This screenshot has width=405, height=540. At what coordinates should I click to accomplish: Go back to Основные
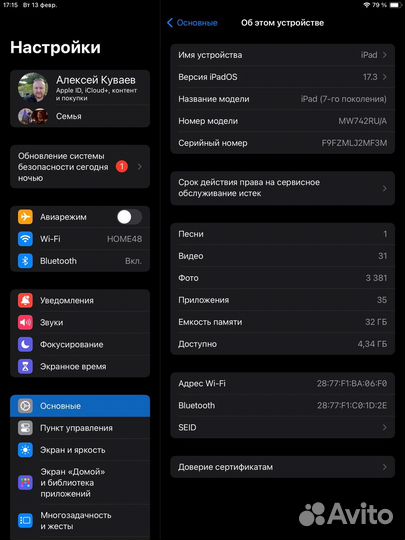pos(192,23)
